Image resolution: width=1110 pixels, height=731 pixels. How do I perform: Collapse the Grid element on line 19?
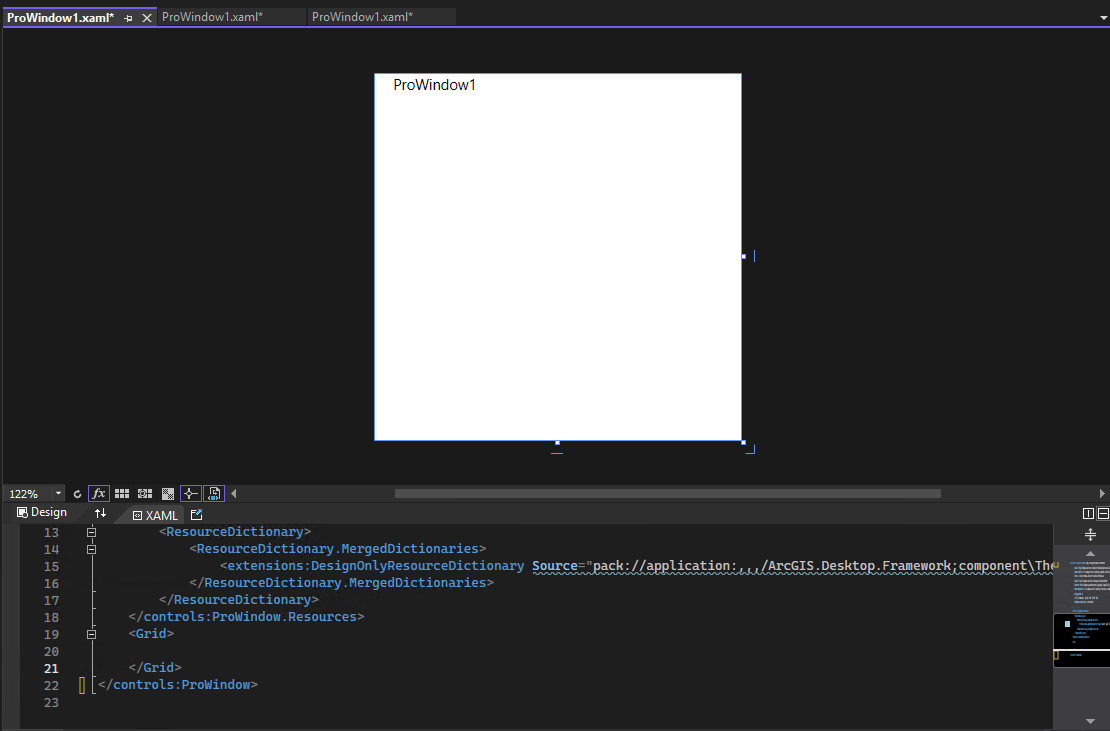tap(91, 633)
